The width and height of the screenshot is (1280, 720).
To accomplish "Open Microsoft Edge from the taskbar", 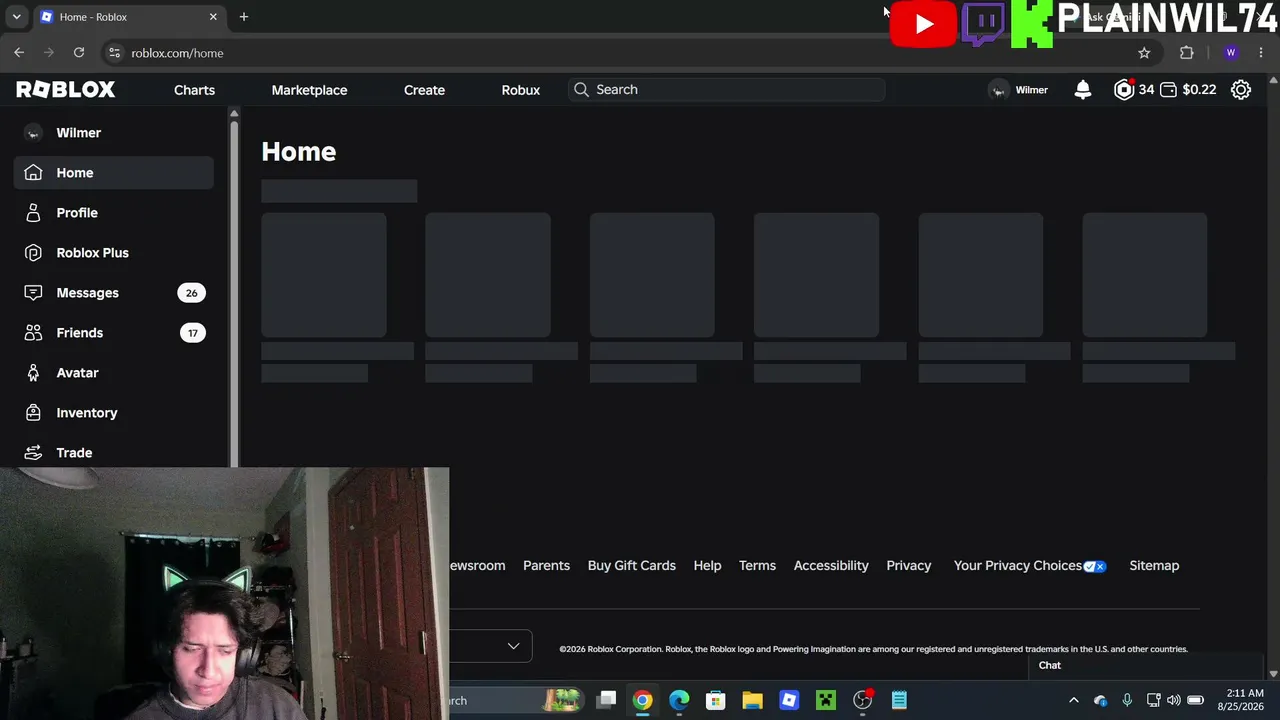I will 679,700.
